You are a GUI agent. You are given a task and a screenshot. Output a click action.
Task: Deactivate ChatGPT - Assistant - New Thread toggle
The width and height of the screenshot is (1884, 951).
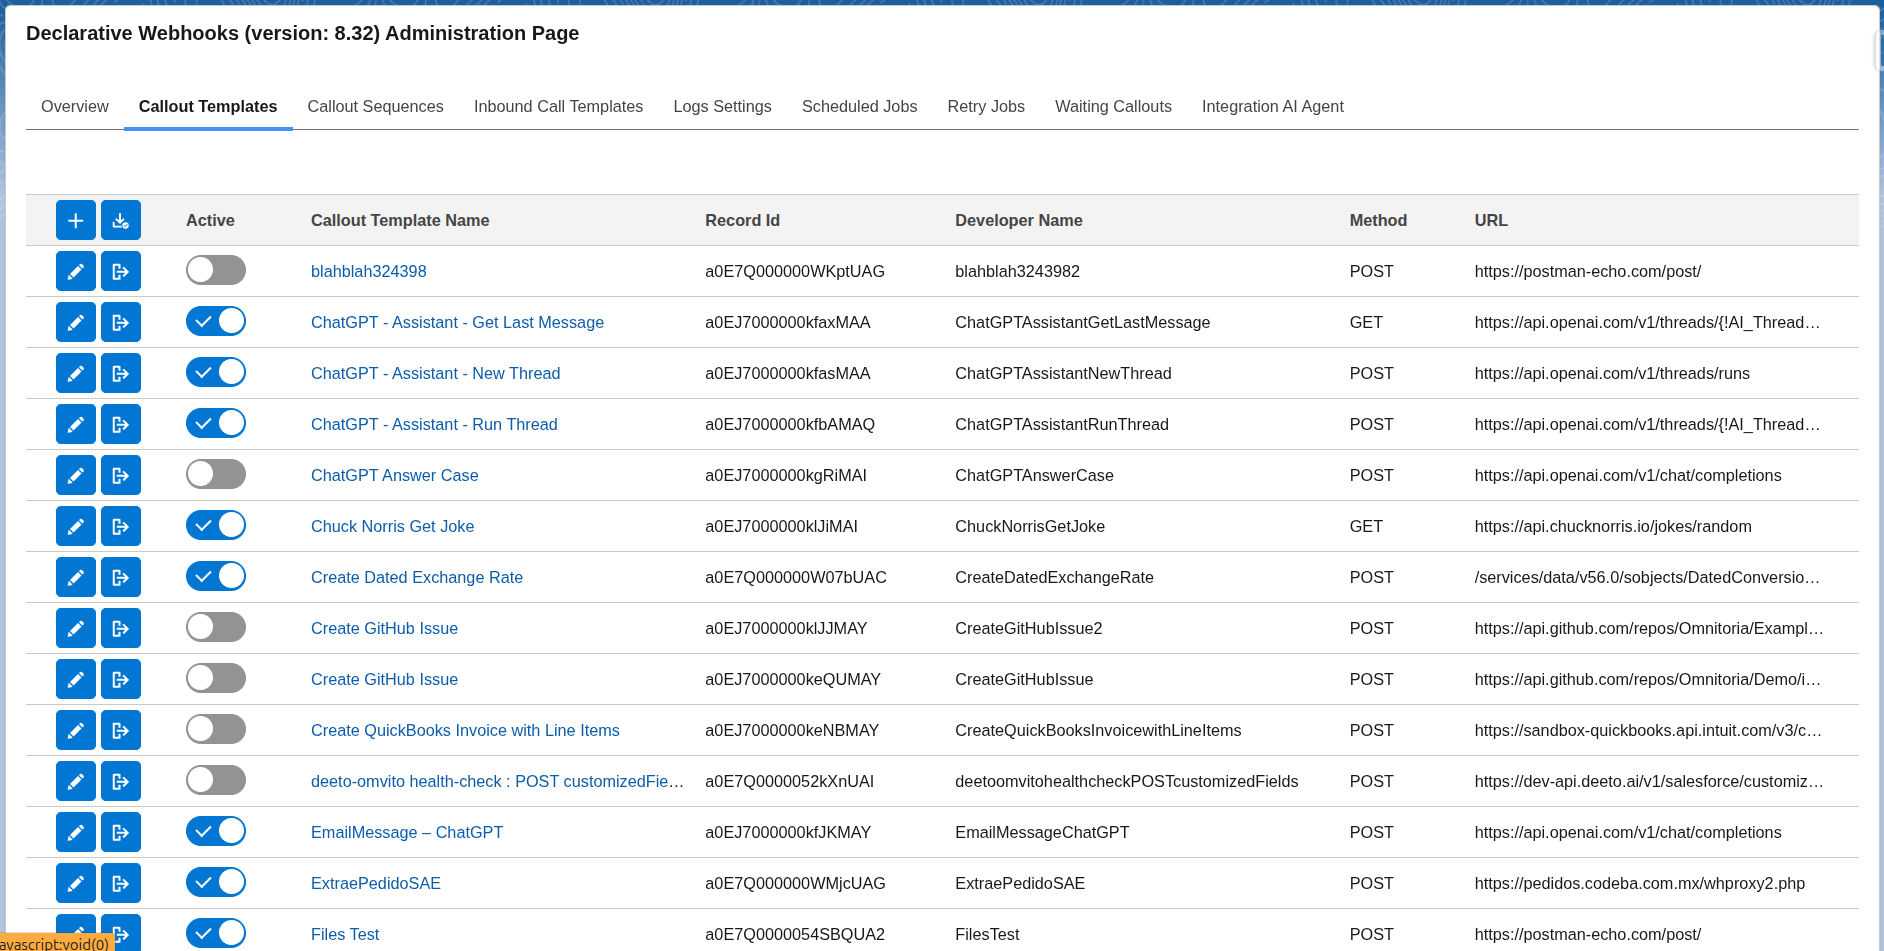click(x=215, y=372)
